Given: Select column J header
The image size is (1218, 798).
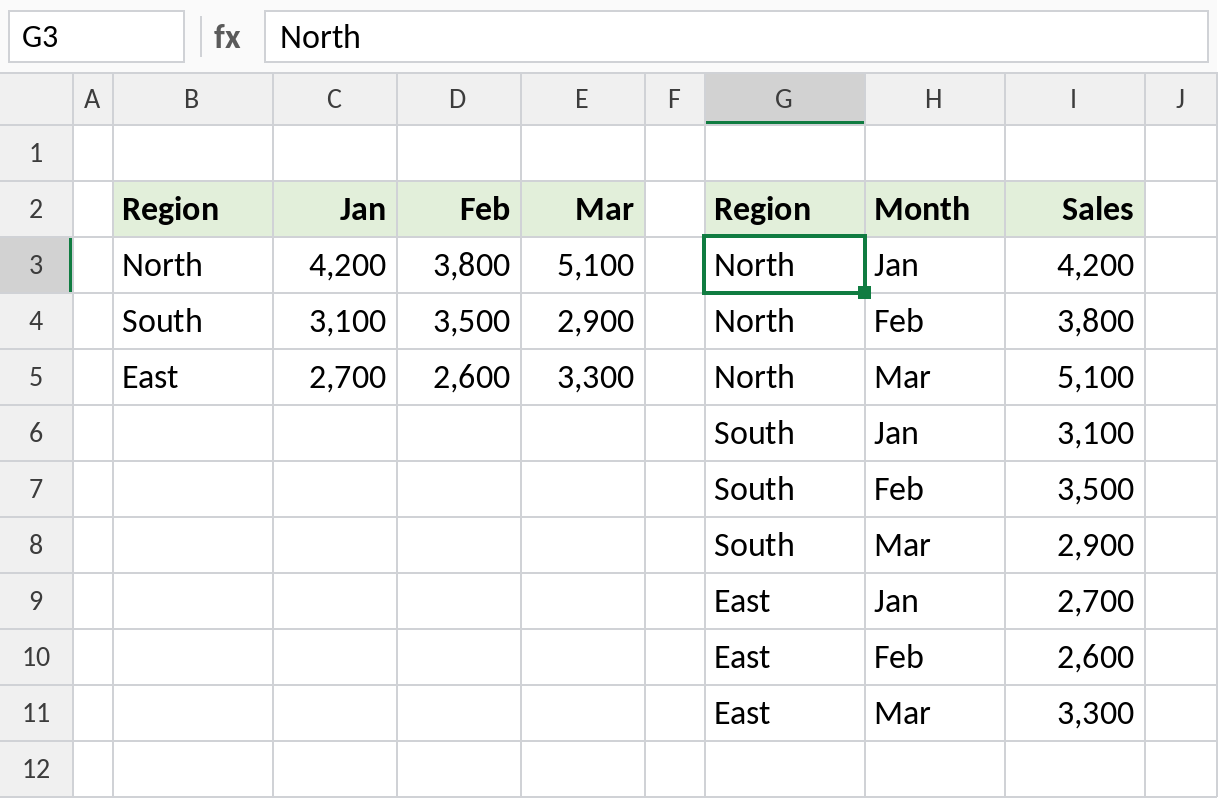Looking at the screenshot, I should pos(1181,98).
